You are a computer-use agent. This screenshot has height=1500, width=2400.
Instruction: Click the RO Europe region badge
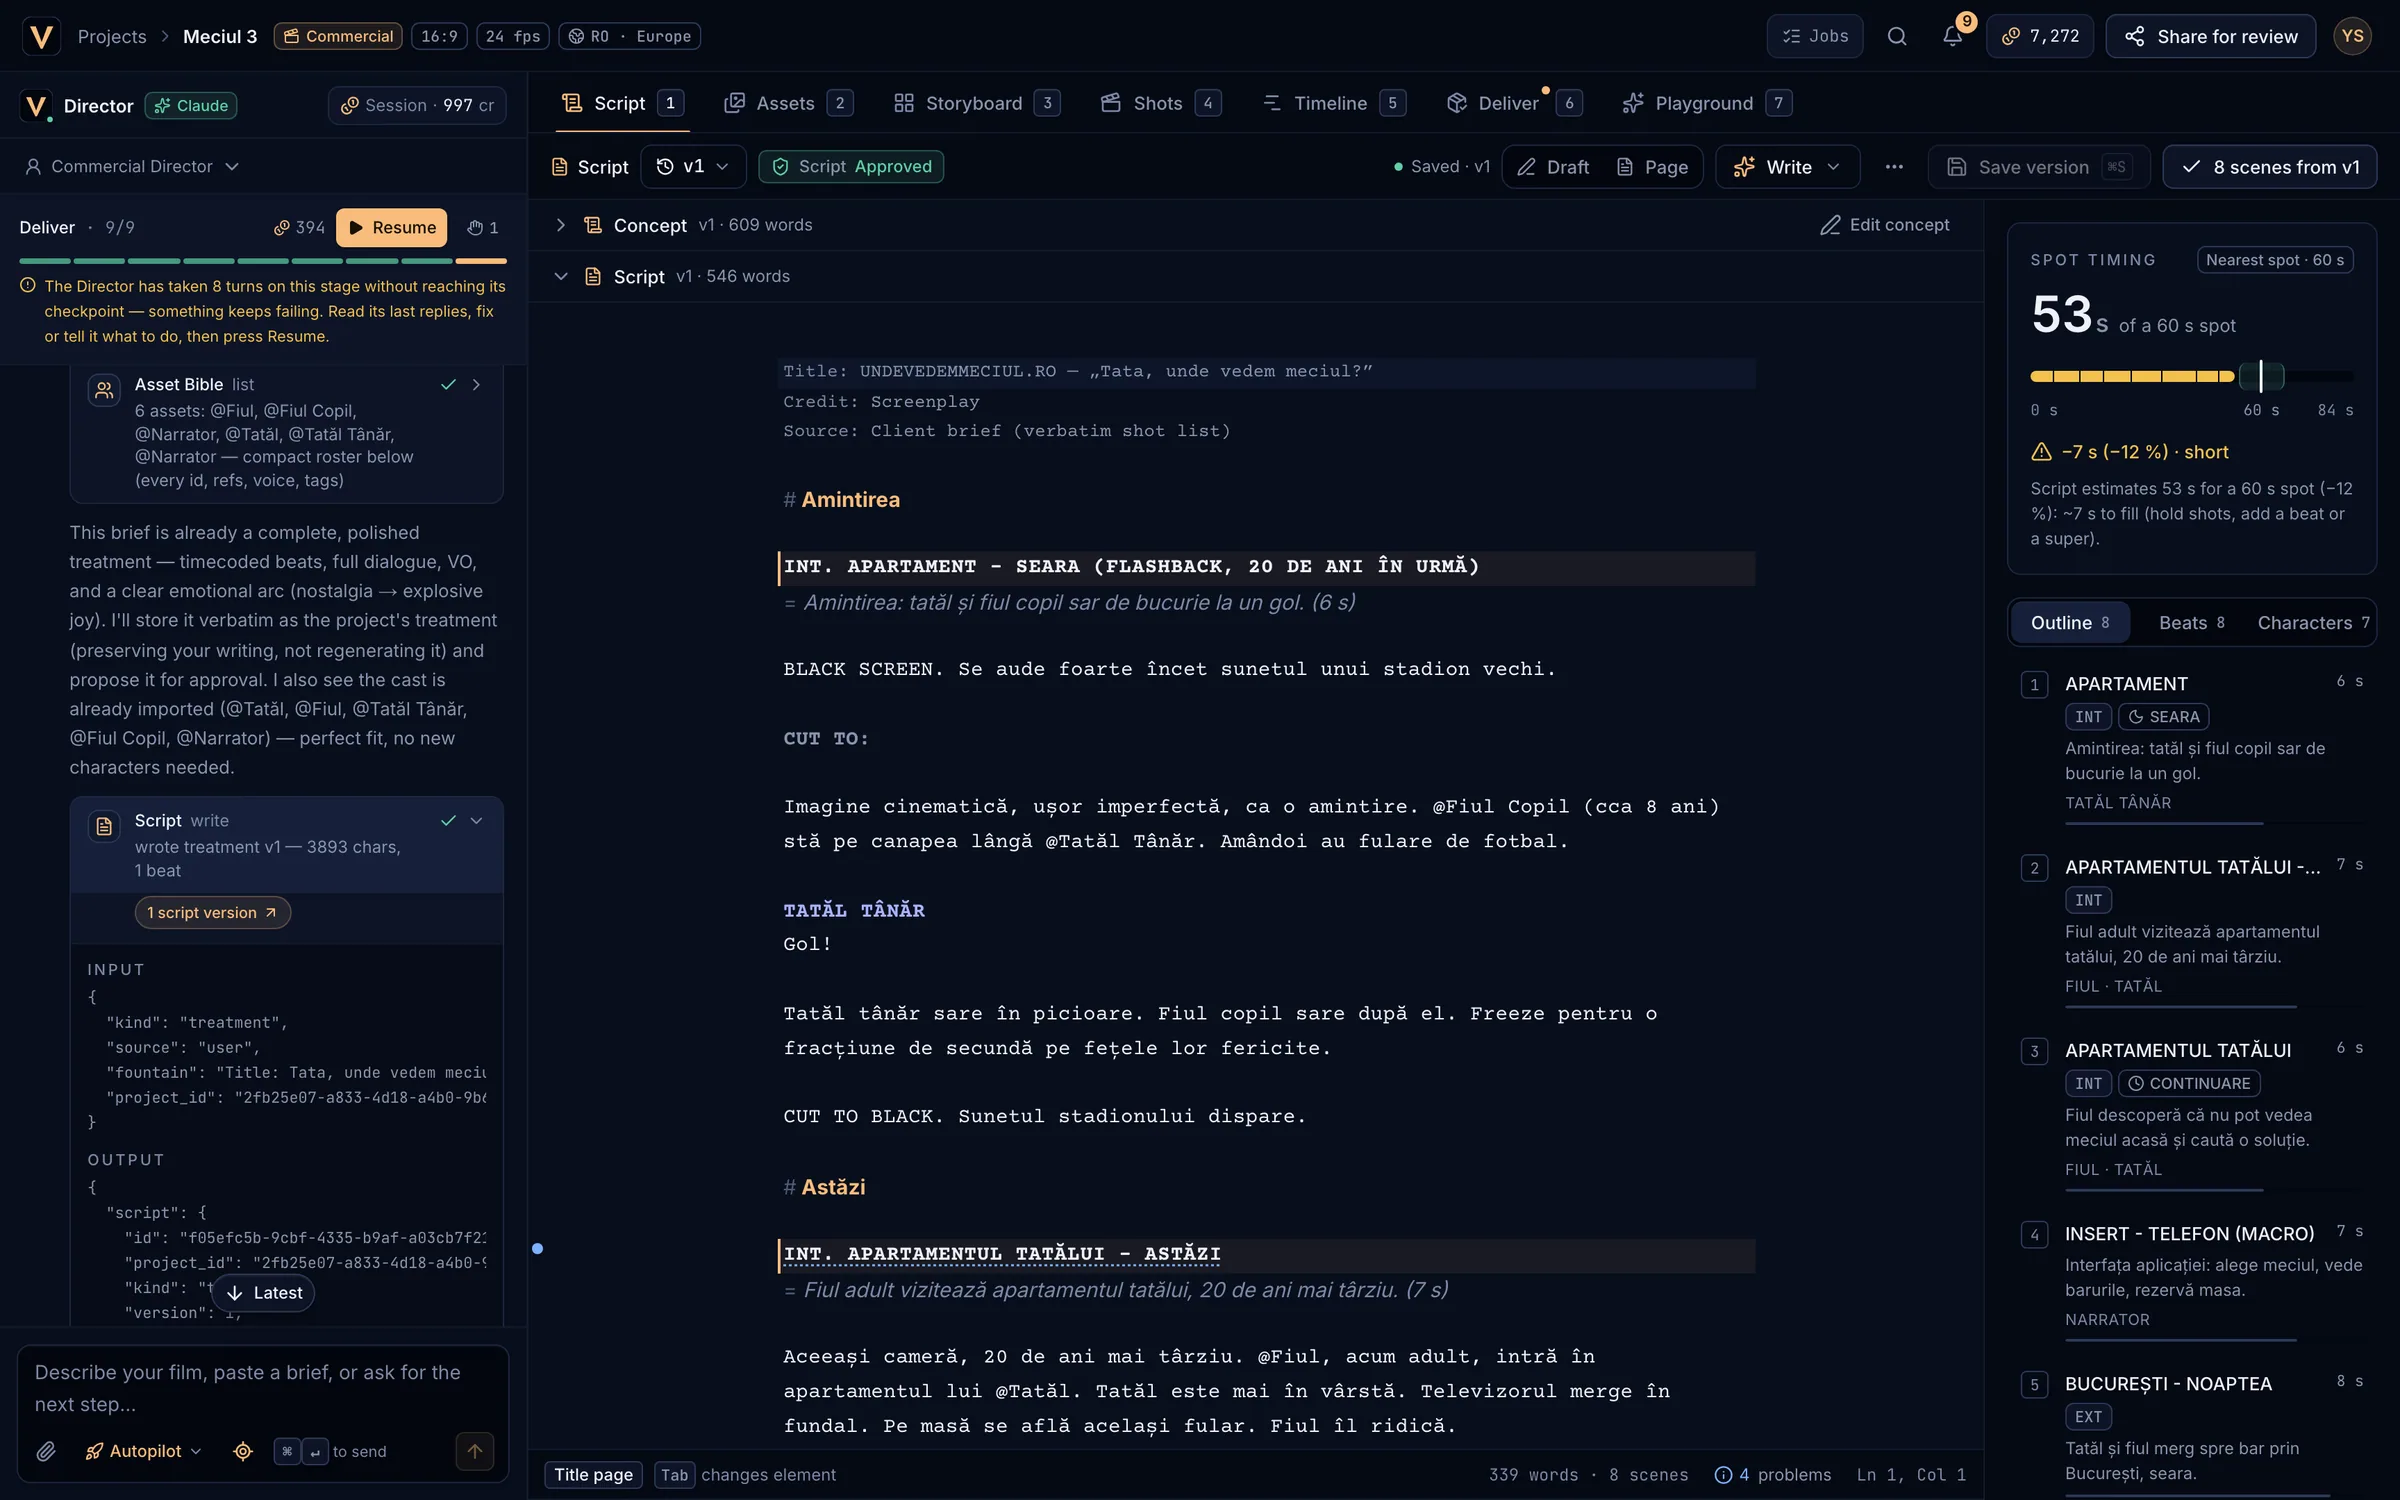pyautogui.click(x=629, y=36)
